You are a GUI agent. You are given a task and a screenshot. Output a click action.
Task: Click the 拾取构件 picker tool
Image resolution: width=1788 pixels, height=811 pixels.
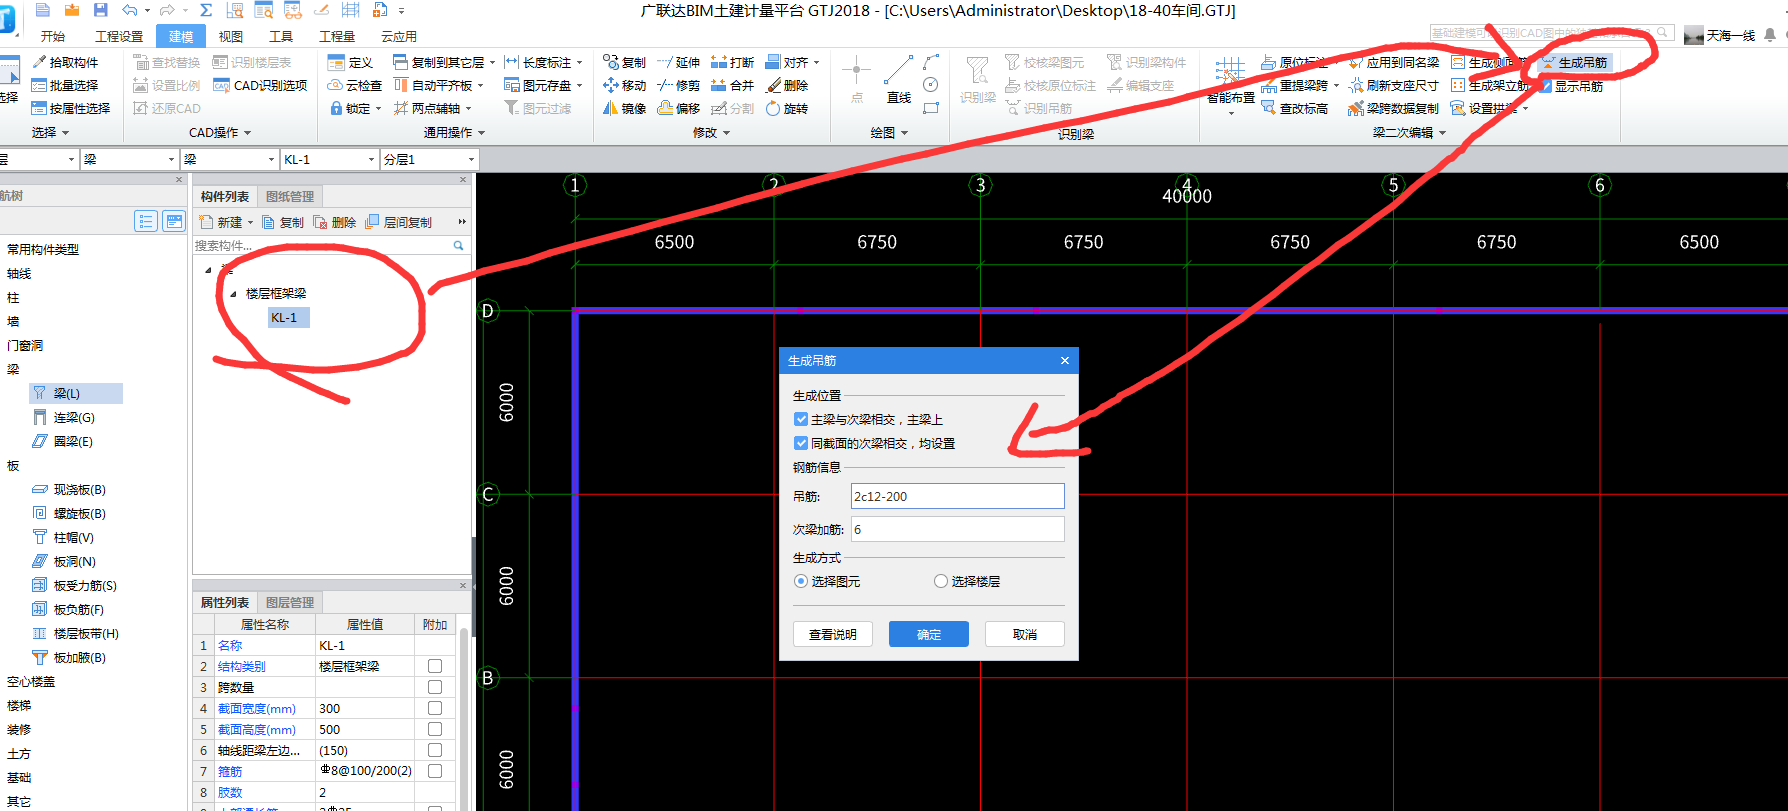(65, 62)
